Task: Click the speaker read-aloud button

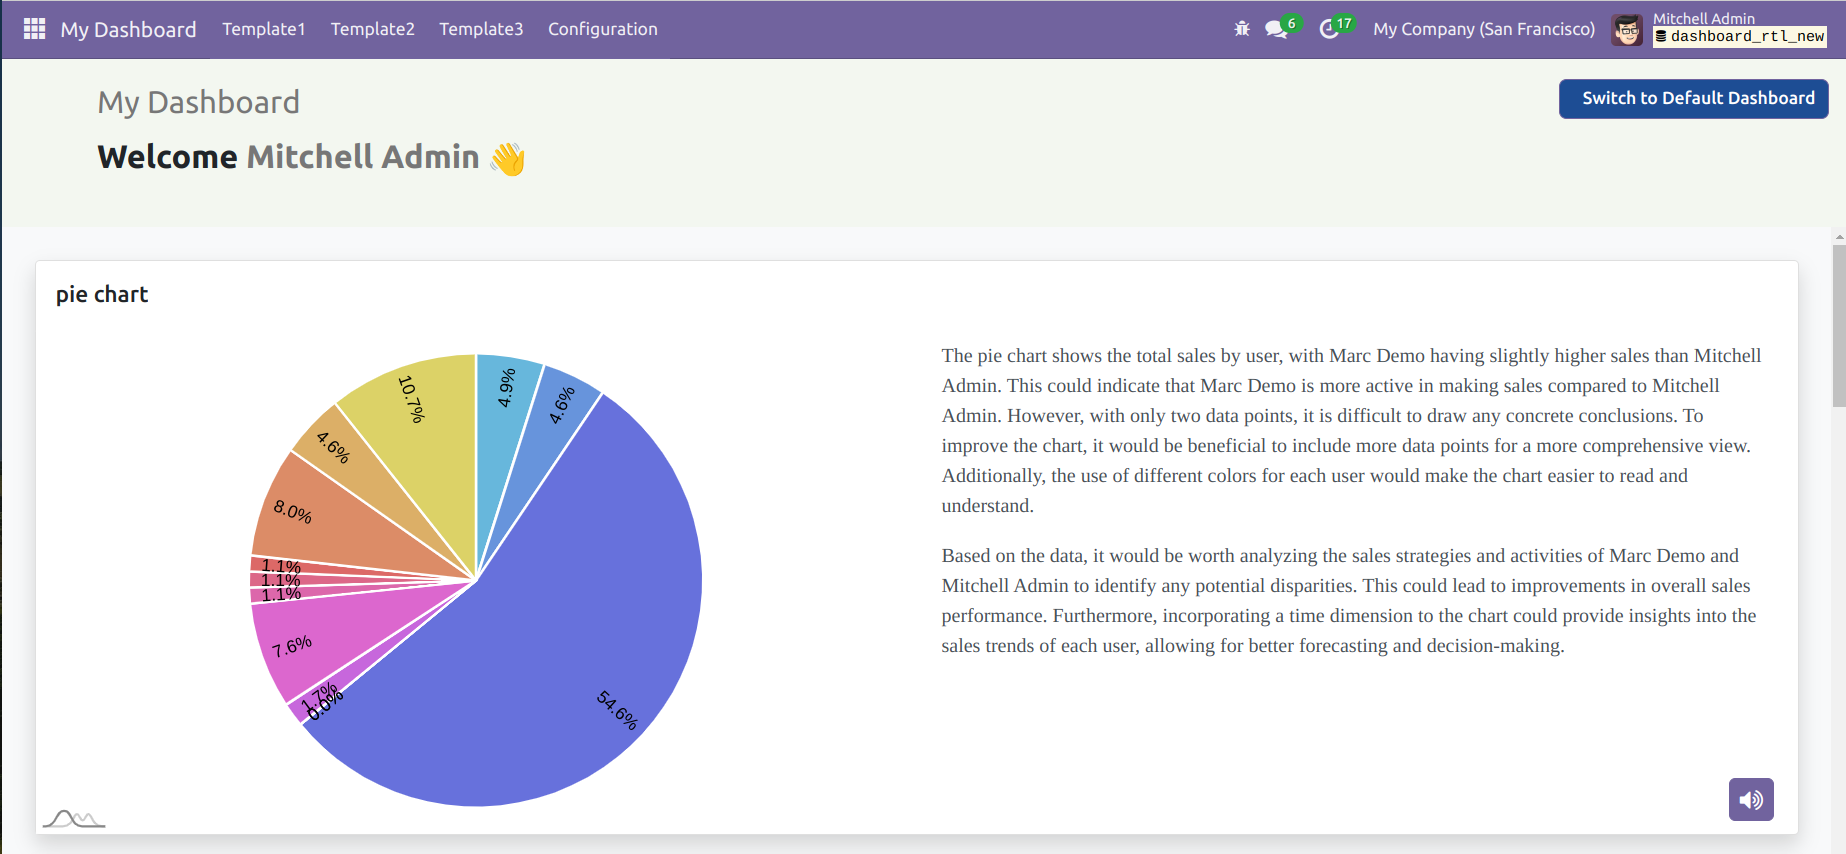Action: coord(1750,799)
